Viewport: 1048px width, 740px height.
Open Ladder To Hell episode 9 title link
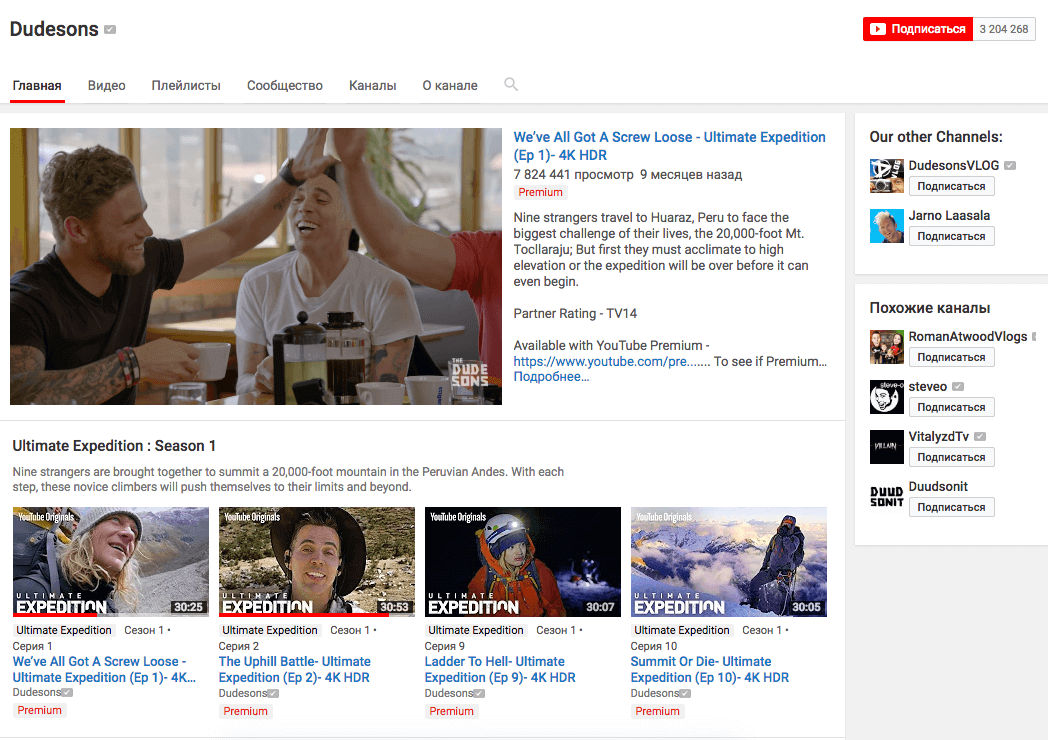pyautogui.click(x=500, y=669)
